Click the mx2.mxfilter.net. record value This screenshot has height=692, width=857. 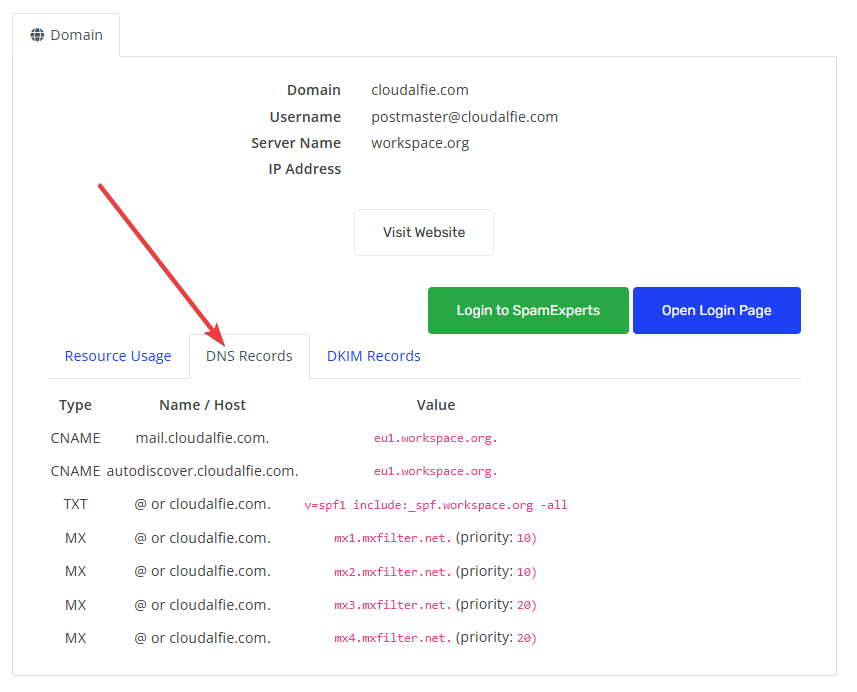click(x=393, y=572)
